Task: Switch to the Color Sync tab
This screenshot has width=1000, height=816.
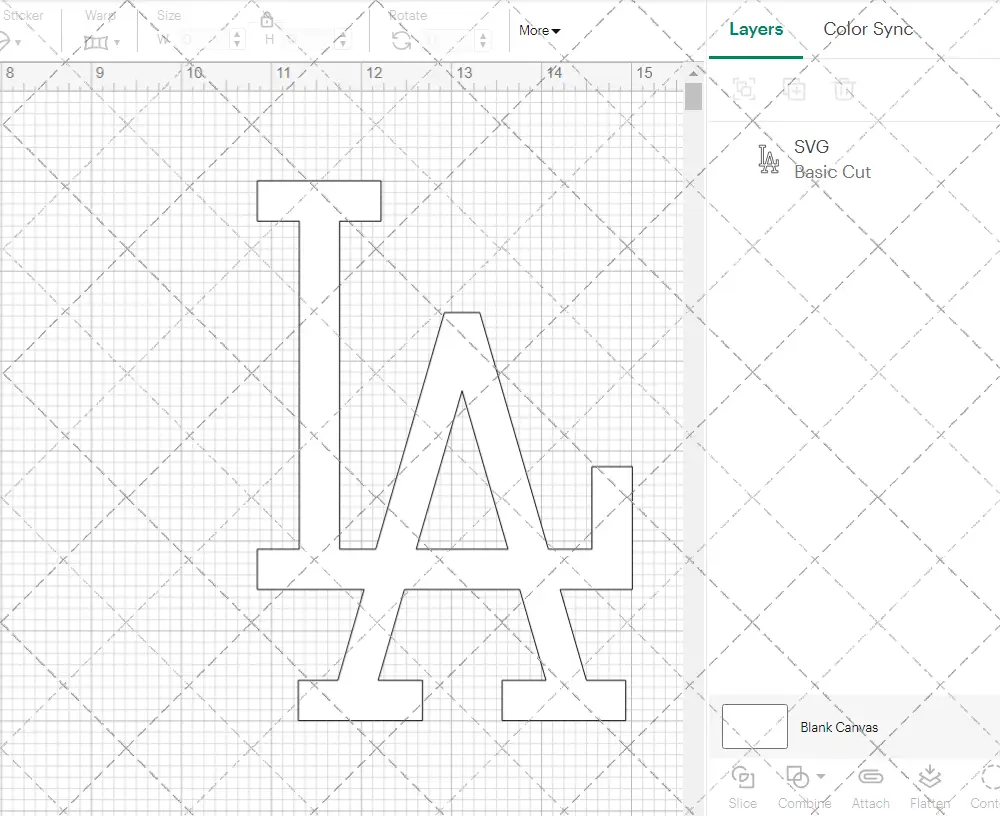Action: [868, 29]
